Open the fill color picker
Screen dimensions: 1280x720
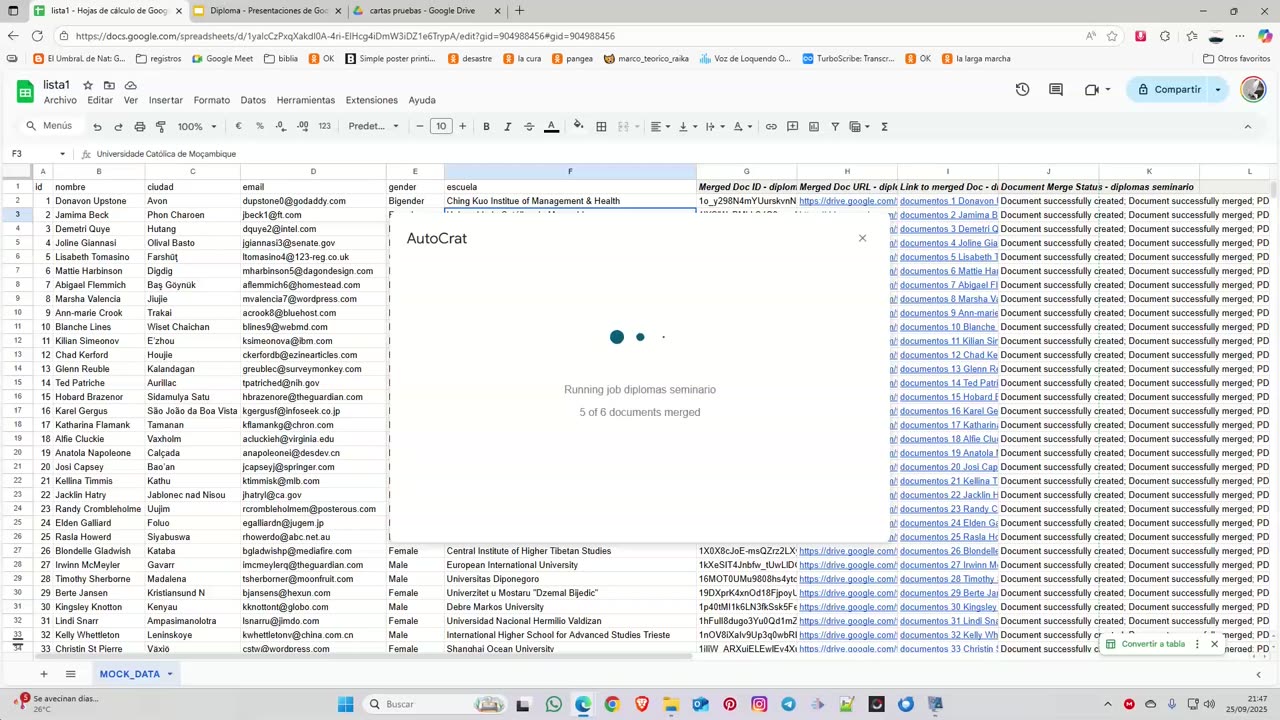[578, 127]
